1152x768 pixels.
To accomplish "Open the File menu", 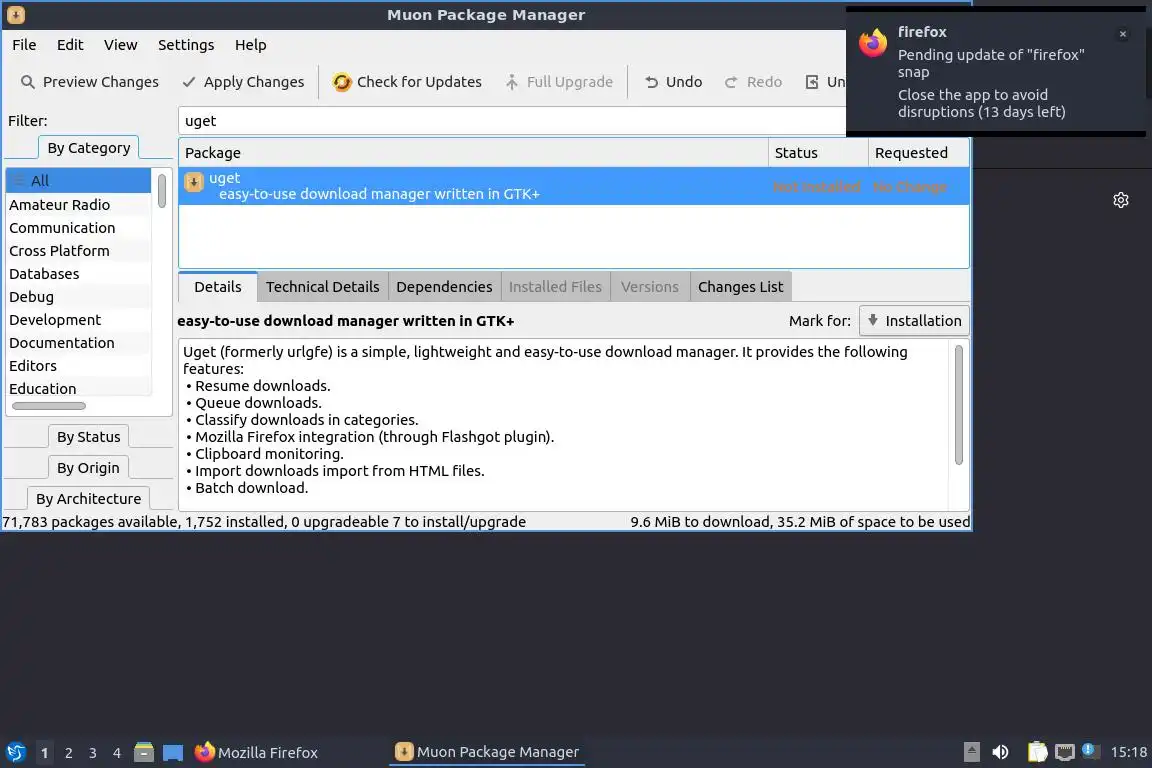I will coord(24,45).
